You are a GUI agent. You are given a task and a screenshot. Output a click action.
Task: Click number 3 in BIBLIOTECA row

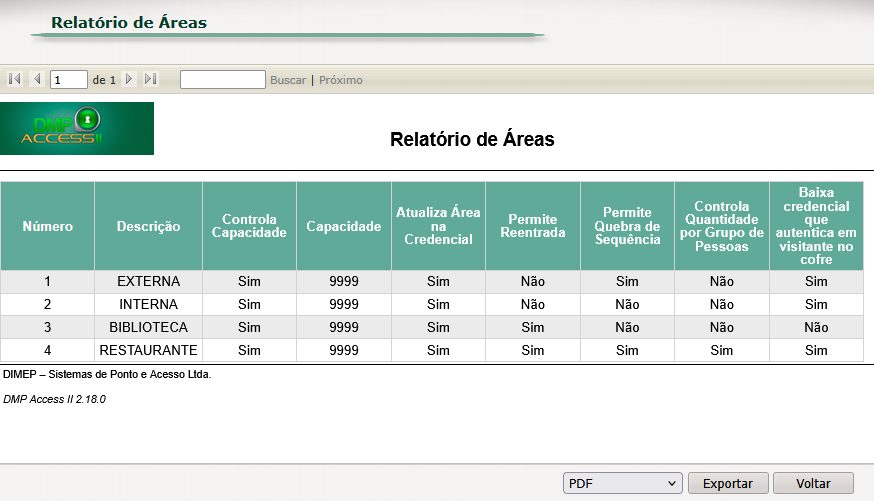47,327
